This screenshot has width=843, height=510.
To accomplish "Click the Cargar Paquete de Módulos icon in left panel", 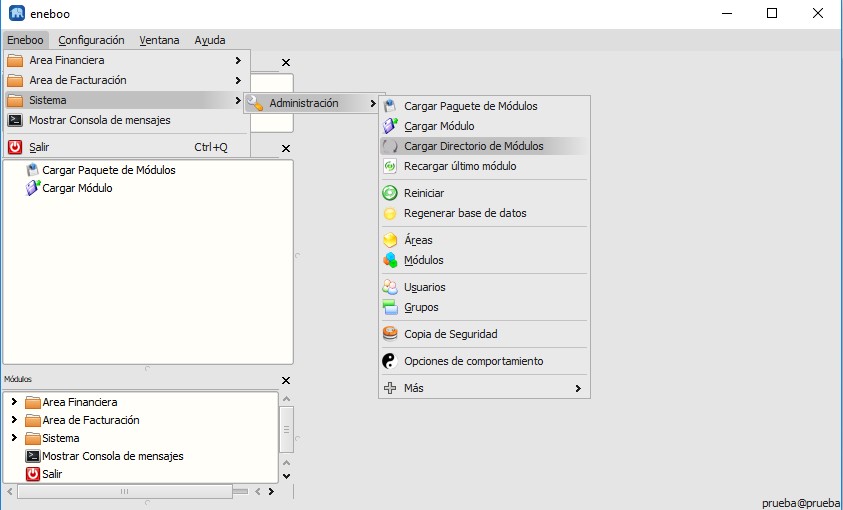I will 33,170.
